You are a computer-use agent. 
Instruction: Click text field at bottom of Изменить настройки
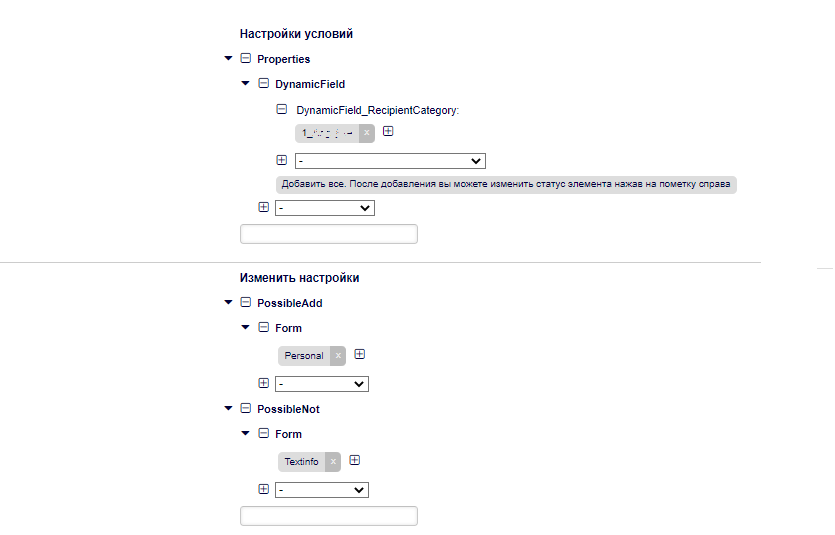point(329,516)
